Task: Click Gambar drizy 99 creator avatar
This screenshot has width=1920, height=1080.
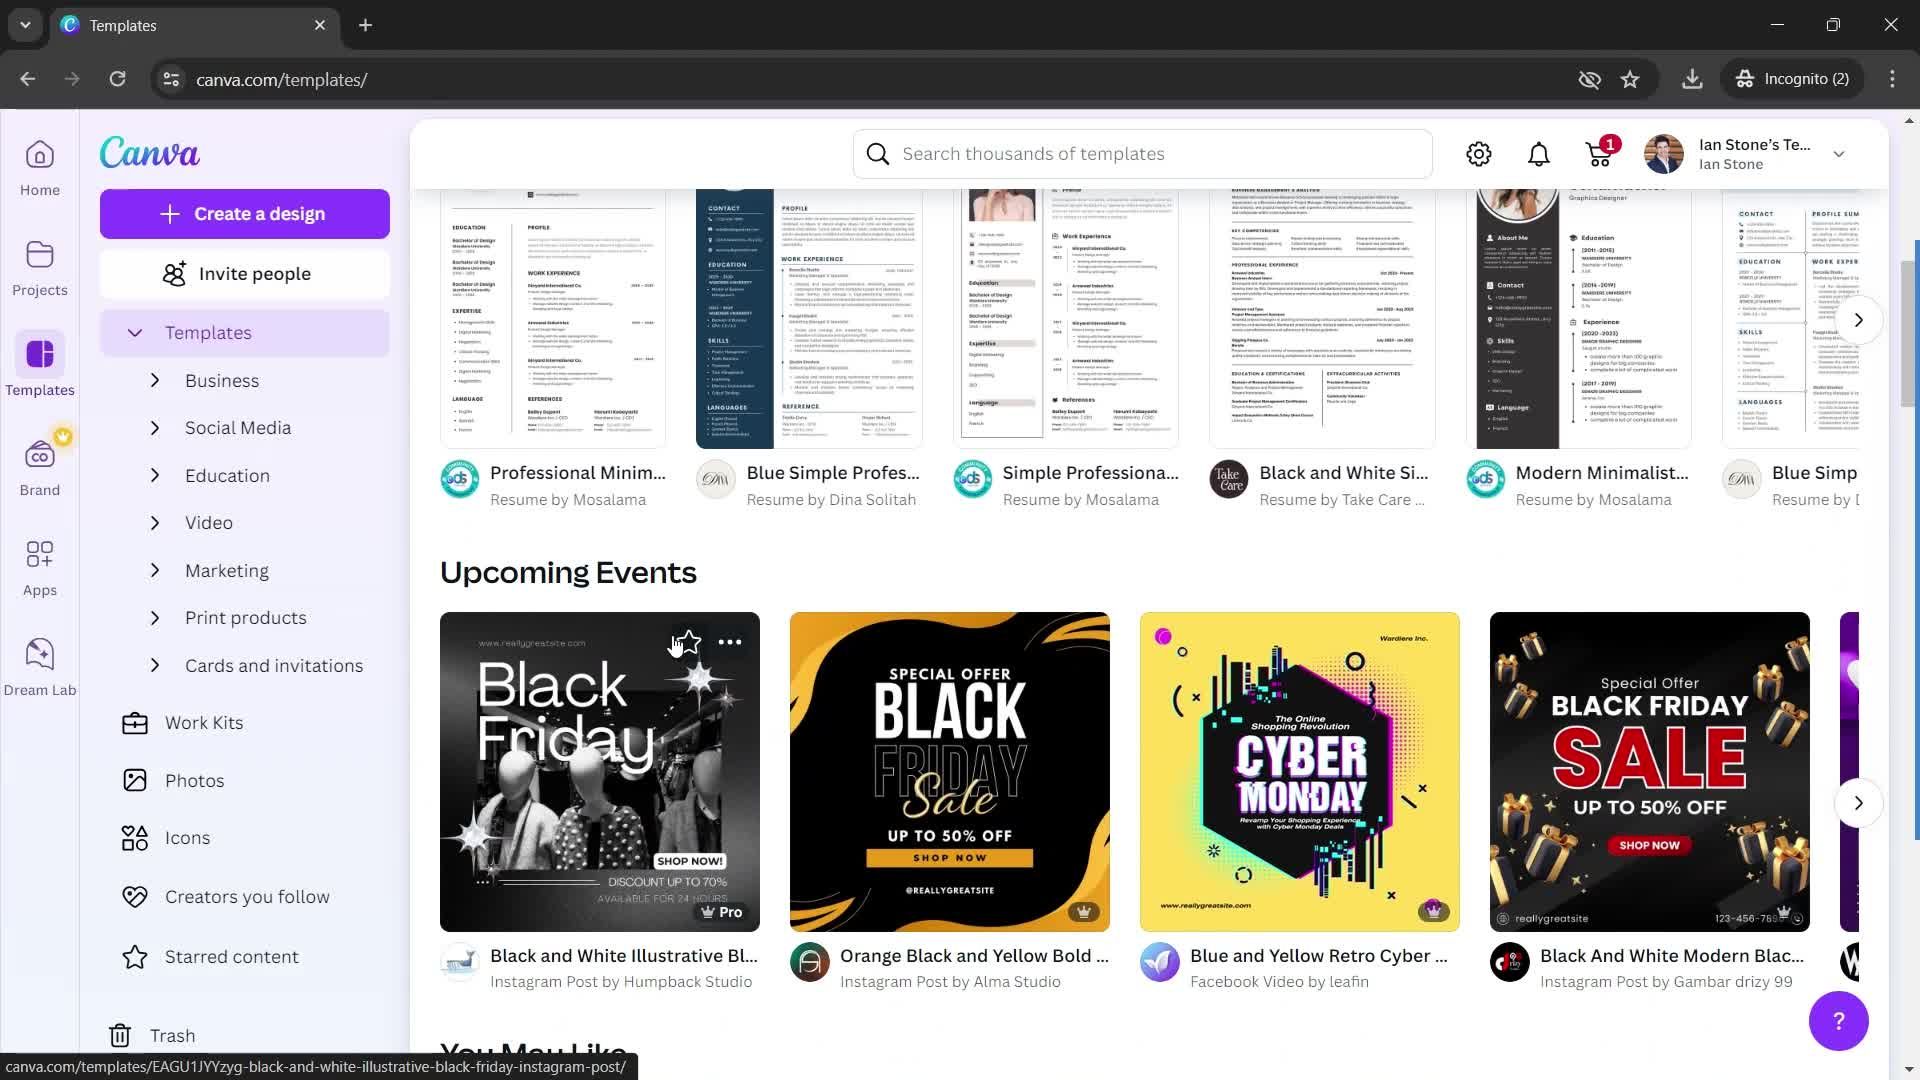Action: point(1510,962)
